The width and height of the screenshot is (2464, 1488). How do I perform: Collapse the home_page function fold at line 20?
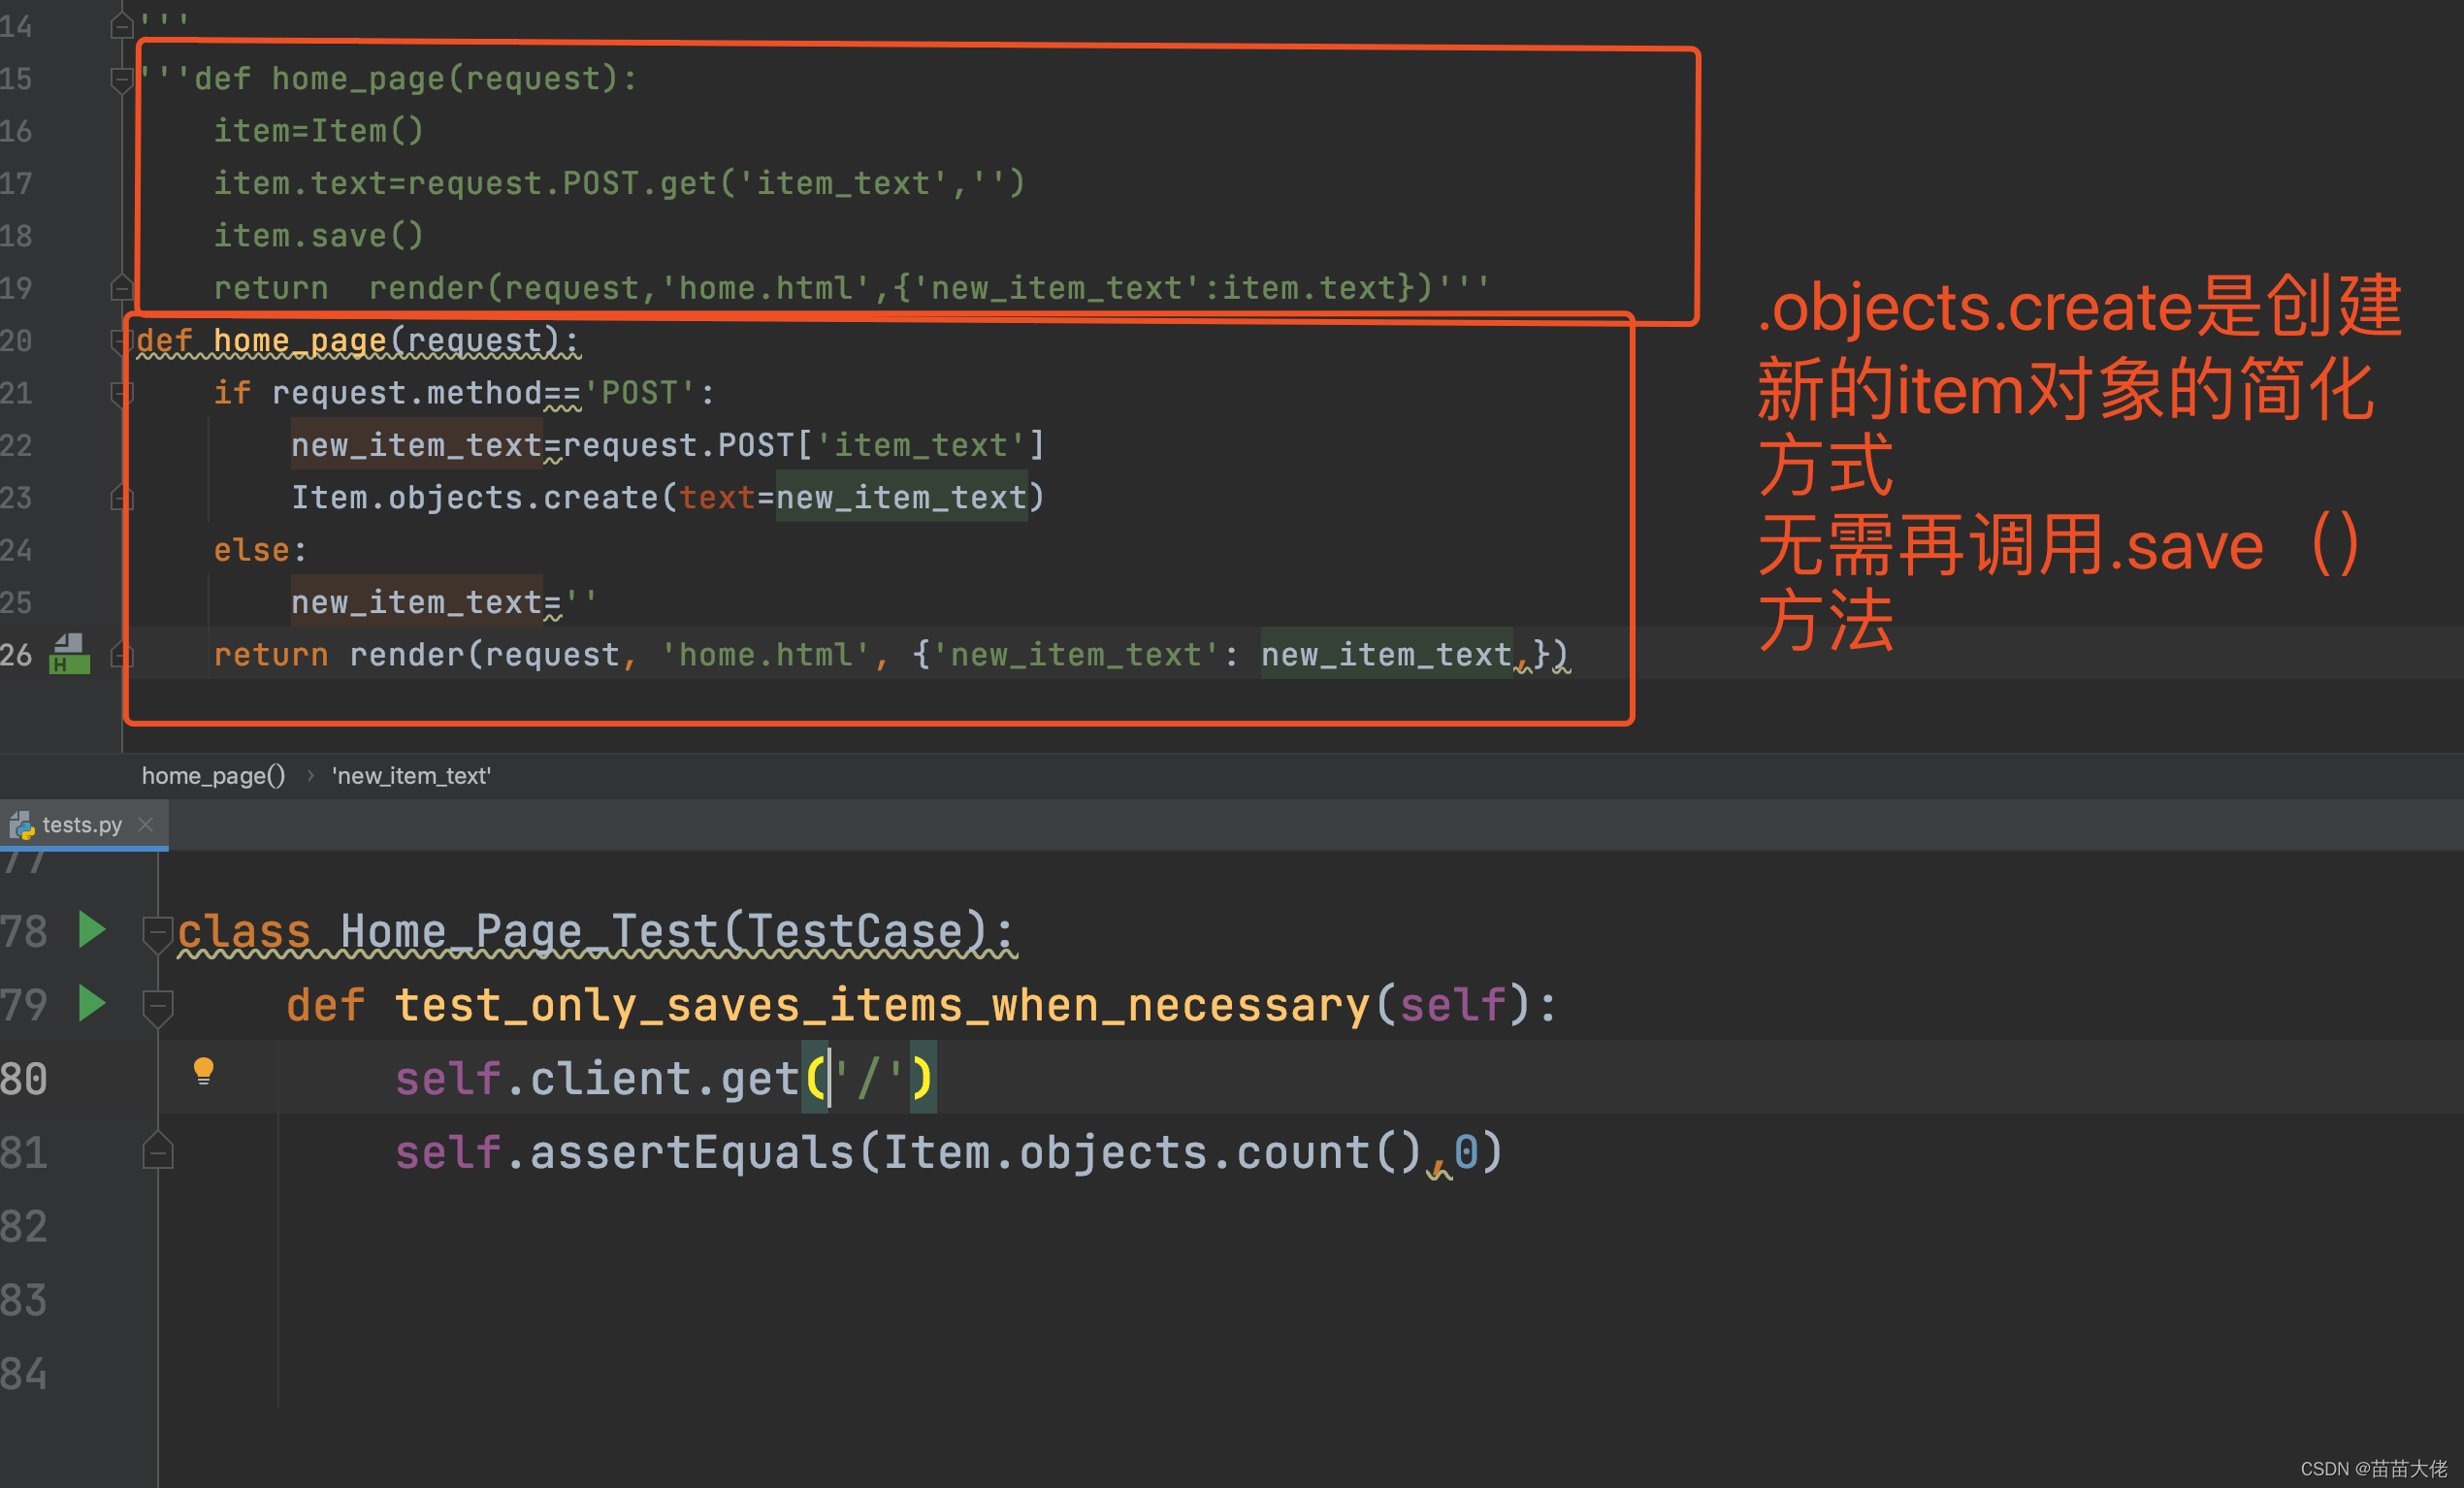coord(120,341)
